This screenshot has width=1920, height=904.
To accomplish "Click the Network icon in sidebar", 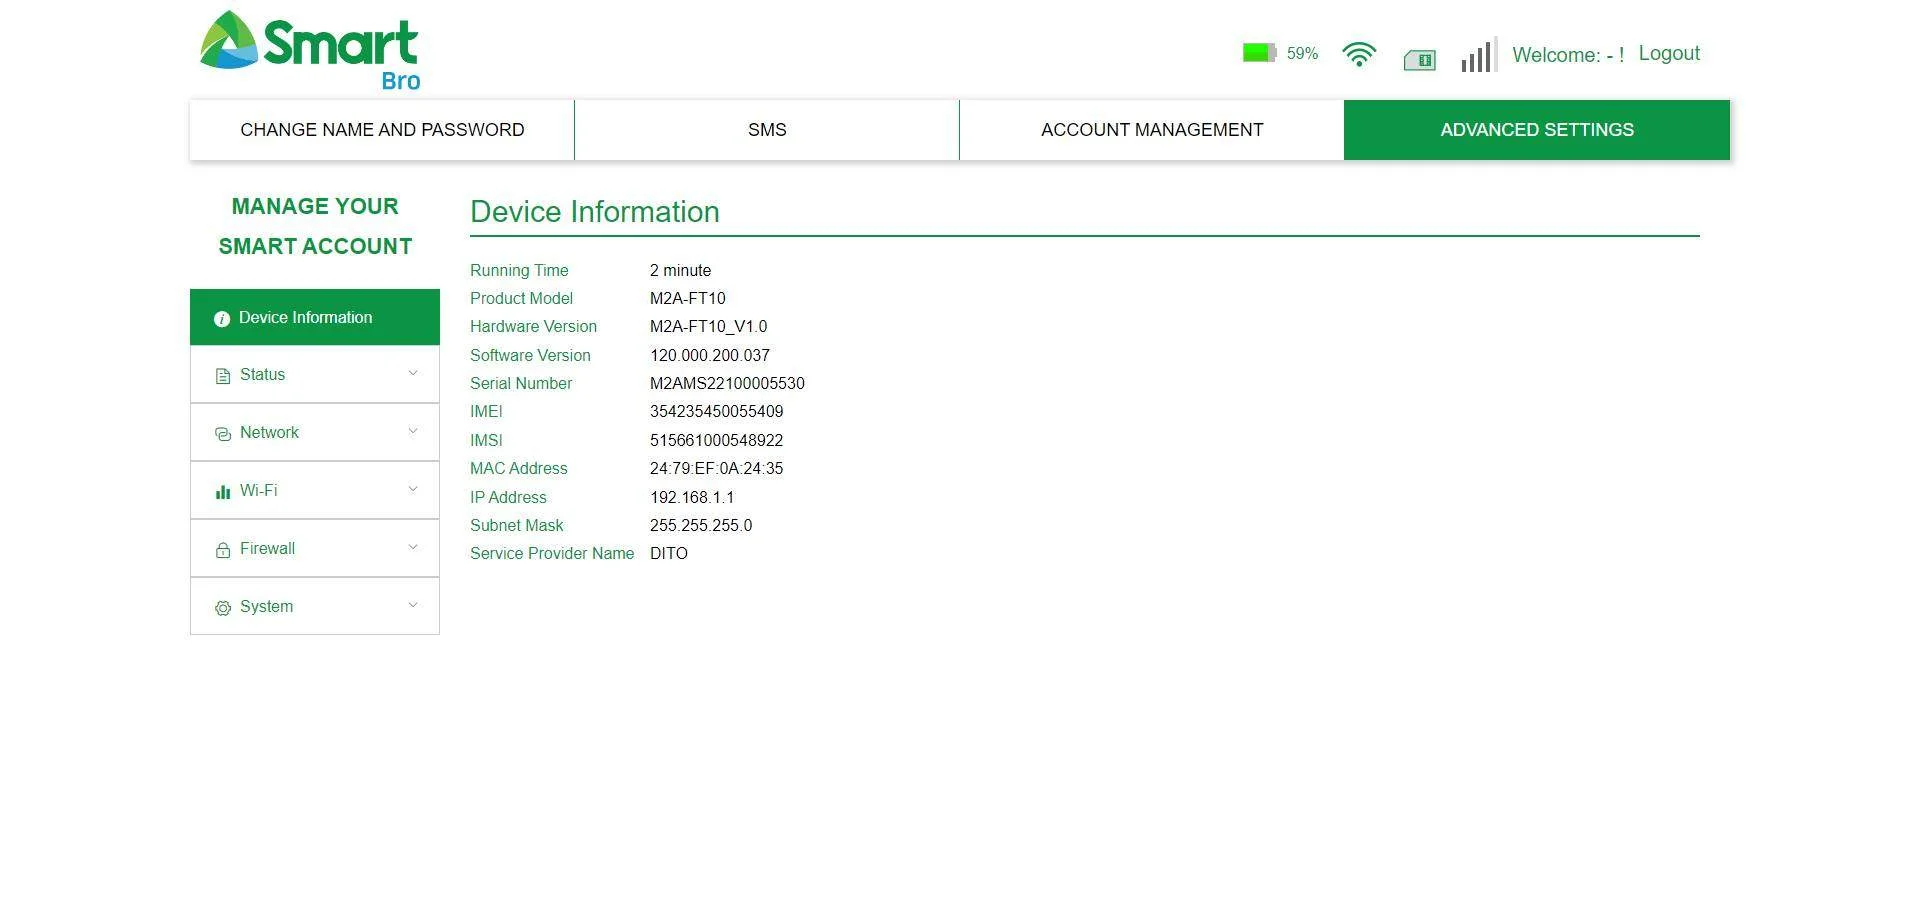I will point(223,434).
